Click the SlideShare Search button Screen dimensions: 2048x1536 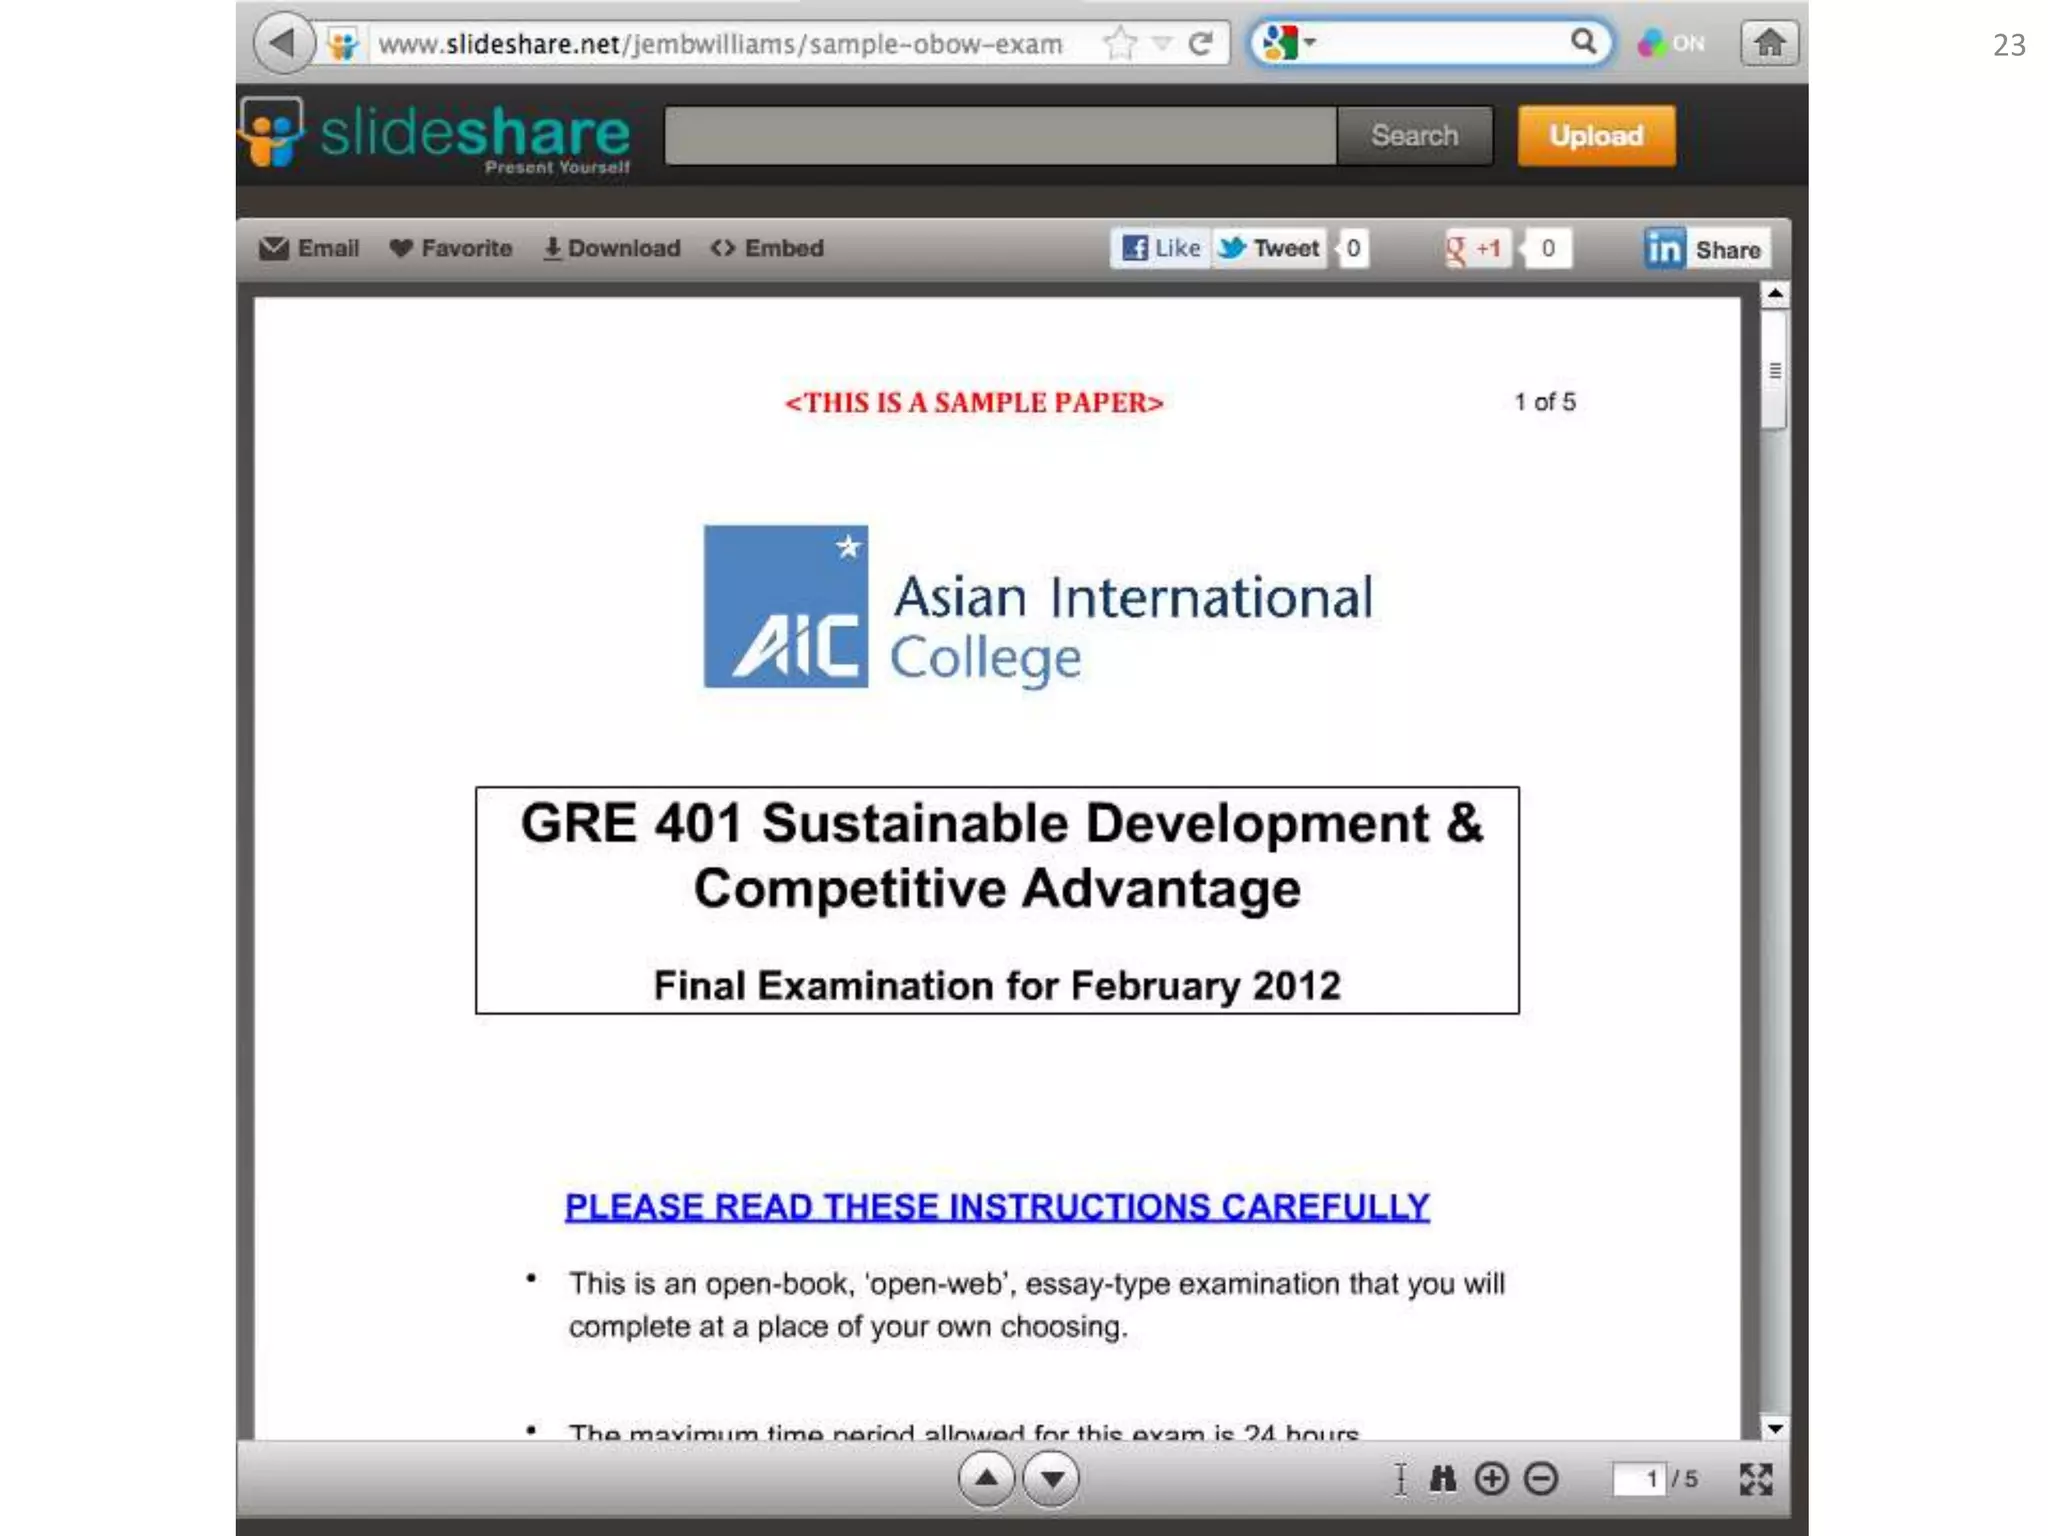1414,136
